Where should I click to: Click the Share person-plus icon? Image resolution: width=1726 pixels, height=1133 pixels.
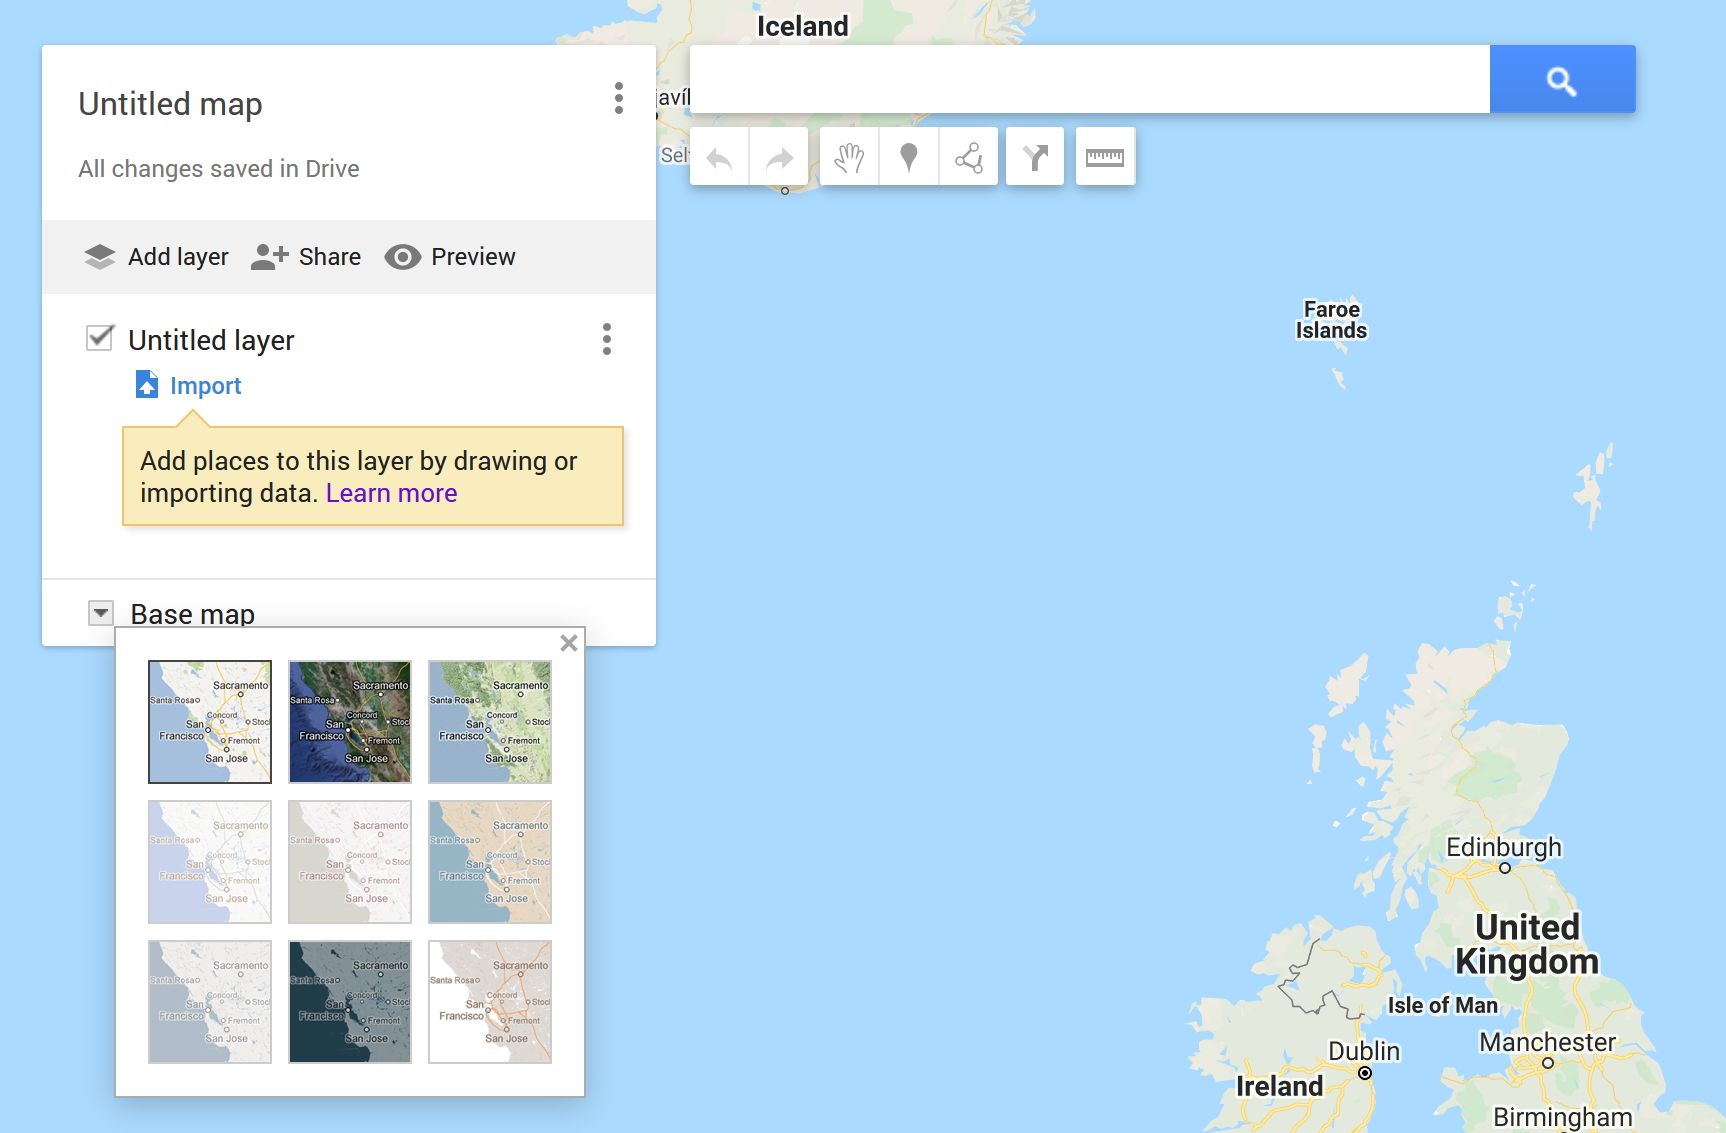[x=269, y=257]
